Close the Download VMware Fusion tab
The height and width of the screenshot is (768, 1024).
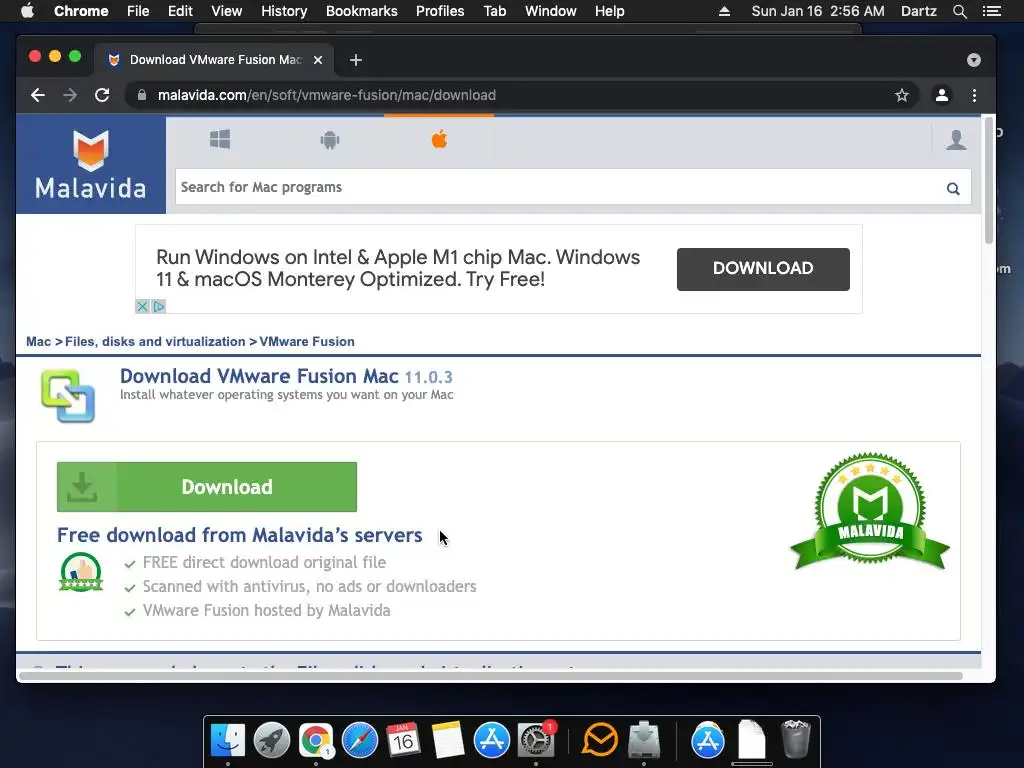[318, 60]
